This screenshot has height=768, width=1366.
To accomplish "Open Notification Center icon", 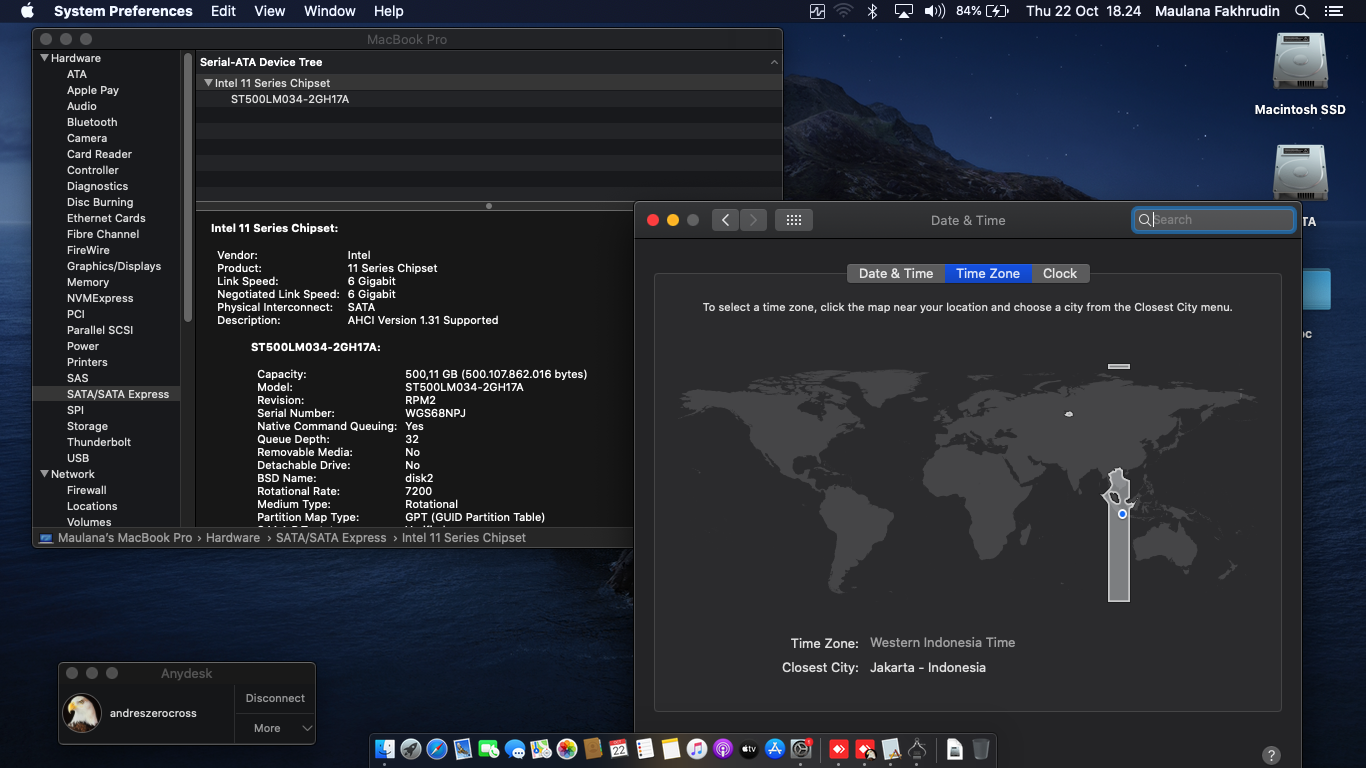I will click(1333, 11).
